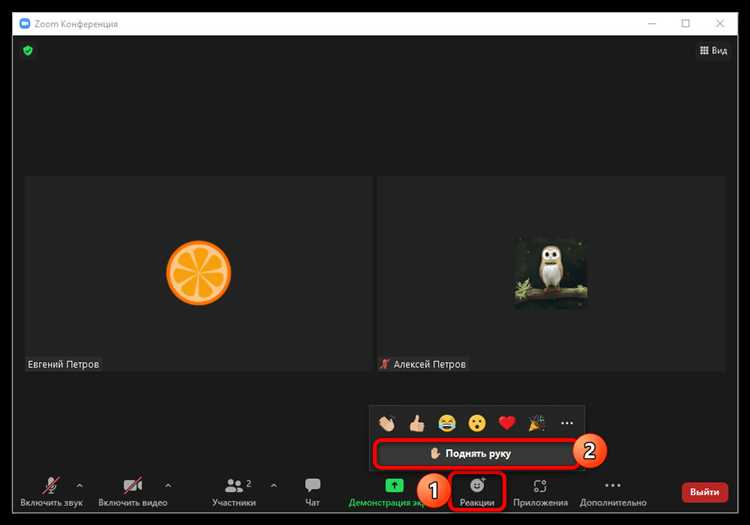This screenshot has height=525, width=750.
Task: Click muted mic icon beside Алексей Петров
Action: coord(384,364)
